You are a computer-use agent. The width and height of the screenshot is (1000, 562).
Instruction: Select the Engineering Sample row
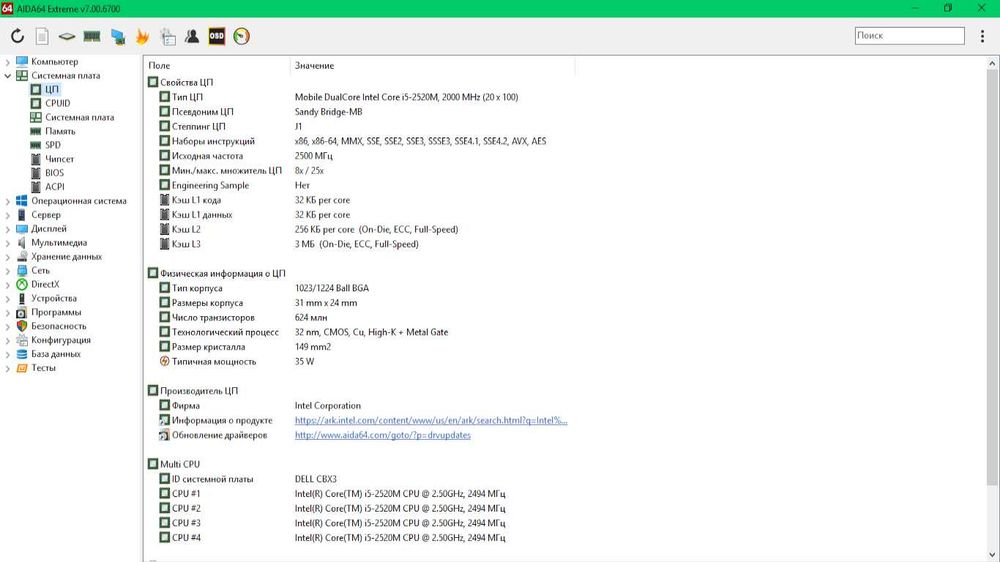360,185
